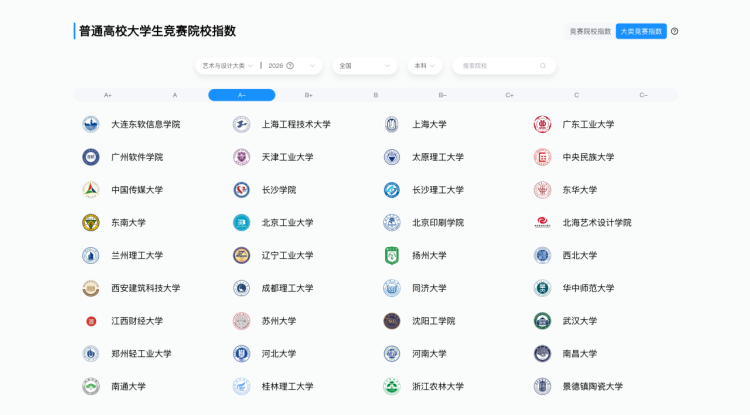Image resolution: width=750 pixels, height=415 pixels.
Task: Select the C grade tab
Action: (x=576, y=95)
